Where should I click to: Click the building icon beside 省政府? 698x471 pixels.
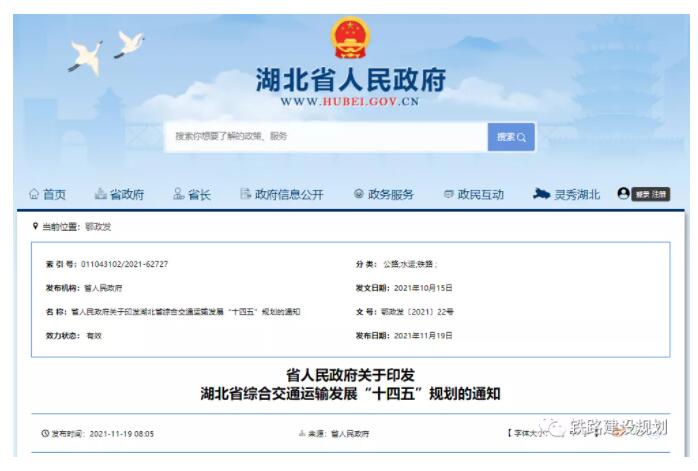click(101, 194)
